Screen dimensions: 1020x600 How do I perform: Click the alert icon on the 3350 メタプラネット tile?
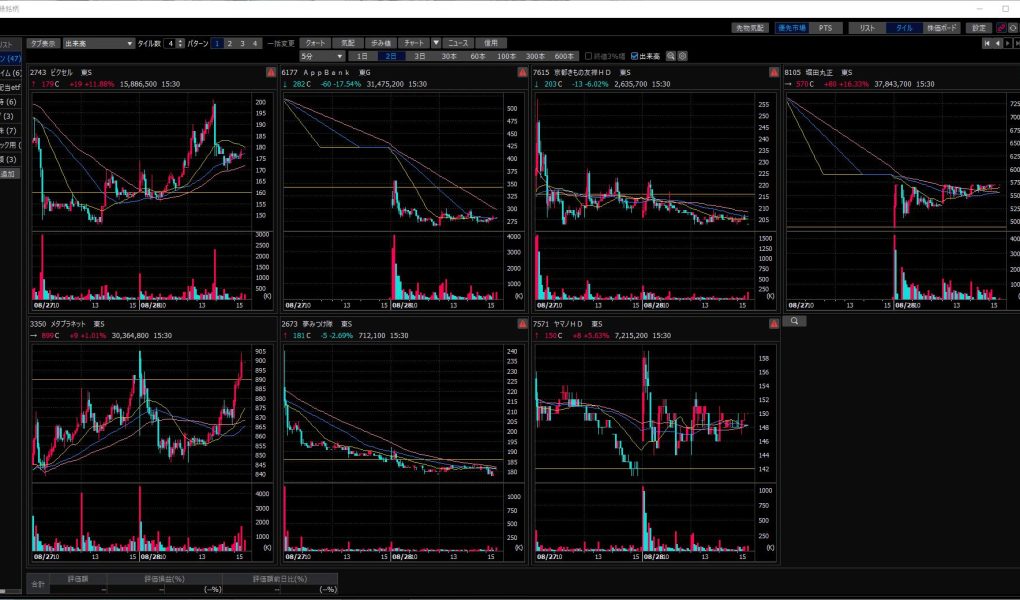[270, 324]
